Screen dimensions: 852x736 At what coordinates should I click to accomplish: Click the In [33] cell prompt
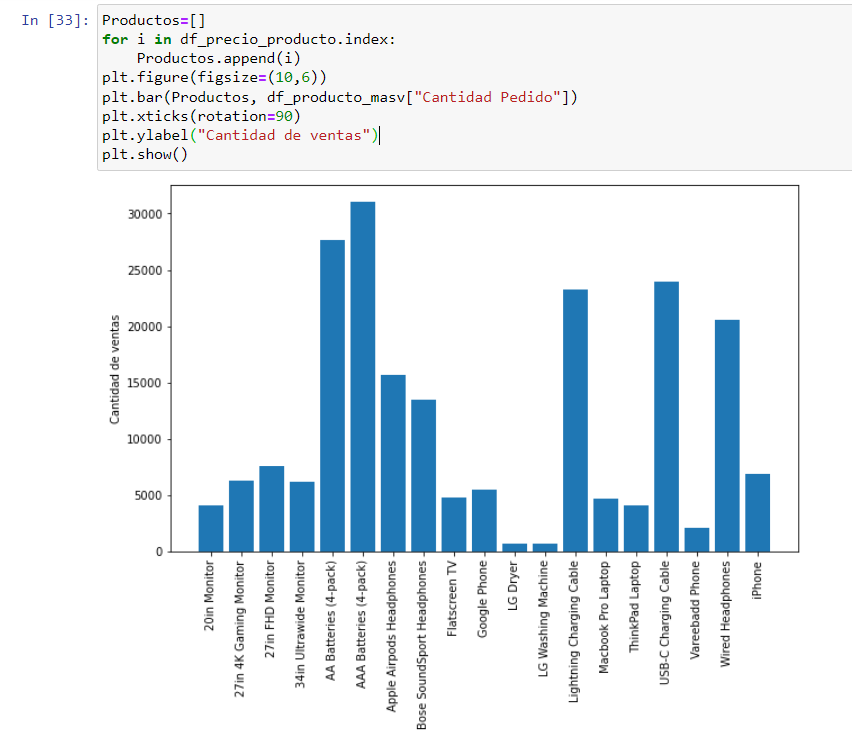54,21
